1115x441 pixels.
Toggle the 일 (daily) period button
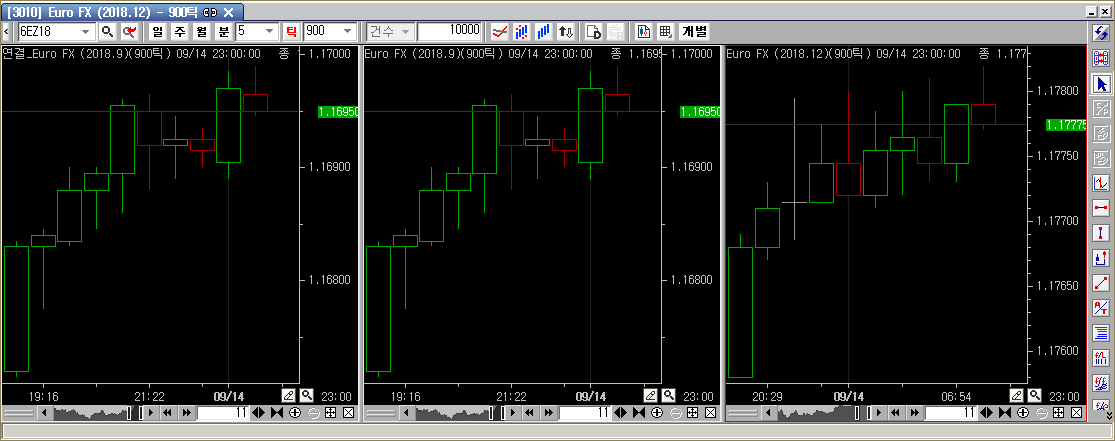[159, 31]
